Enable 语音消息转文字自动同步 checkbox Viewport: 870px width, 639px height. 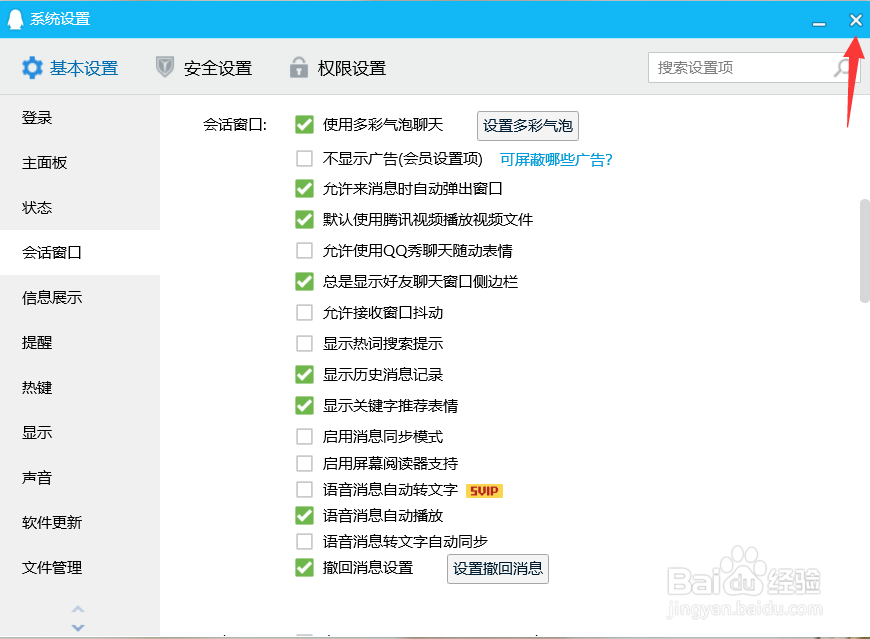click(304, 541)
